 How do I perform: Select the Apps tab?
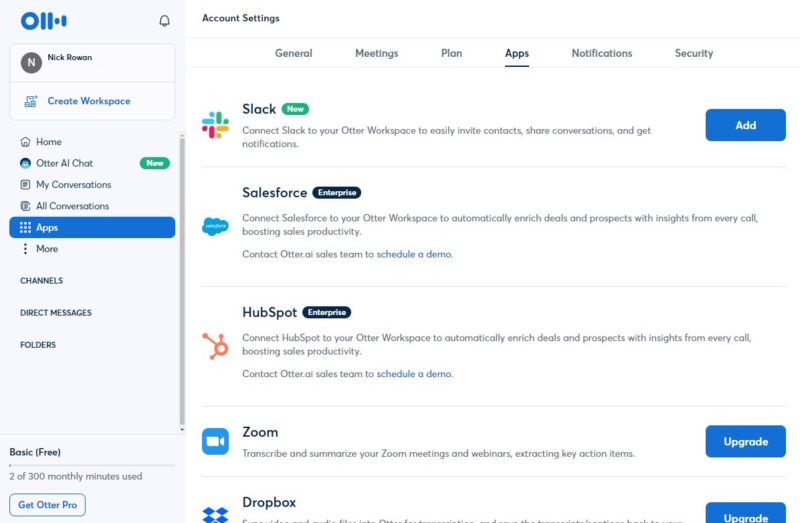pos(517,53)
